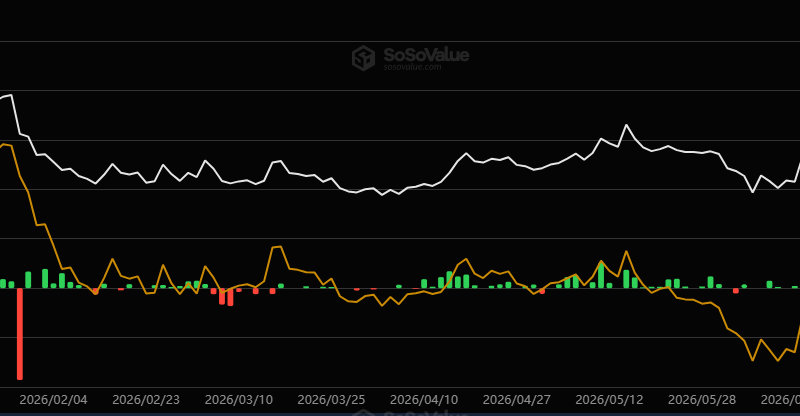The width and height of the screenshot is (800, 416).
Task: Select the 2026/03/10 date label
Action: click(x=239, y=400)
